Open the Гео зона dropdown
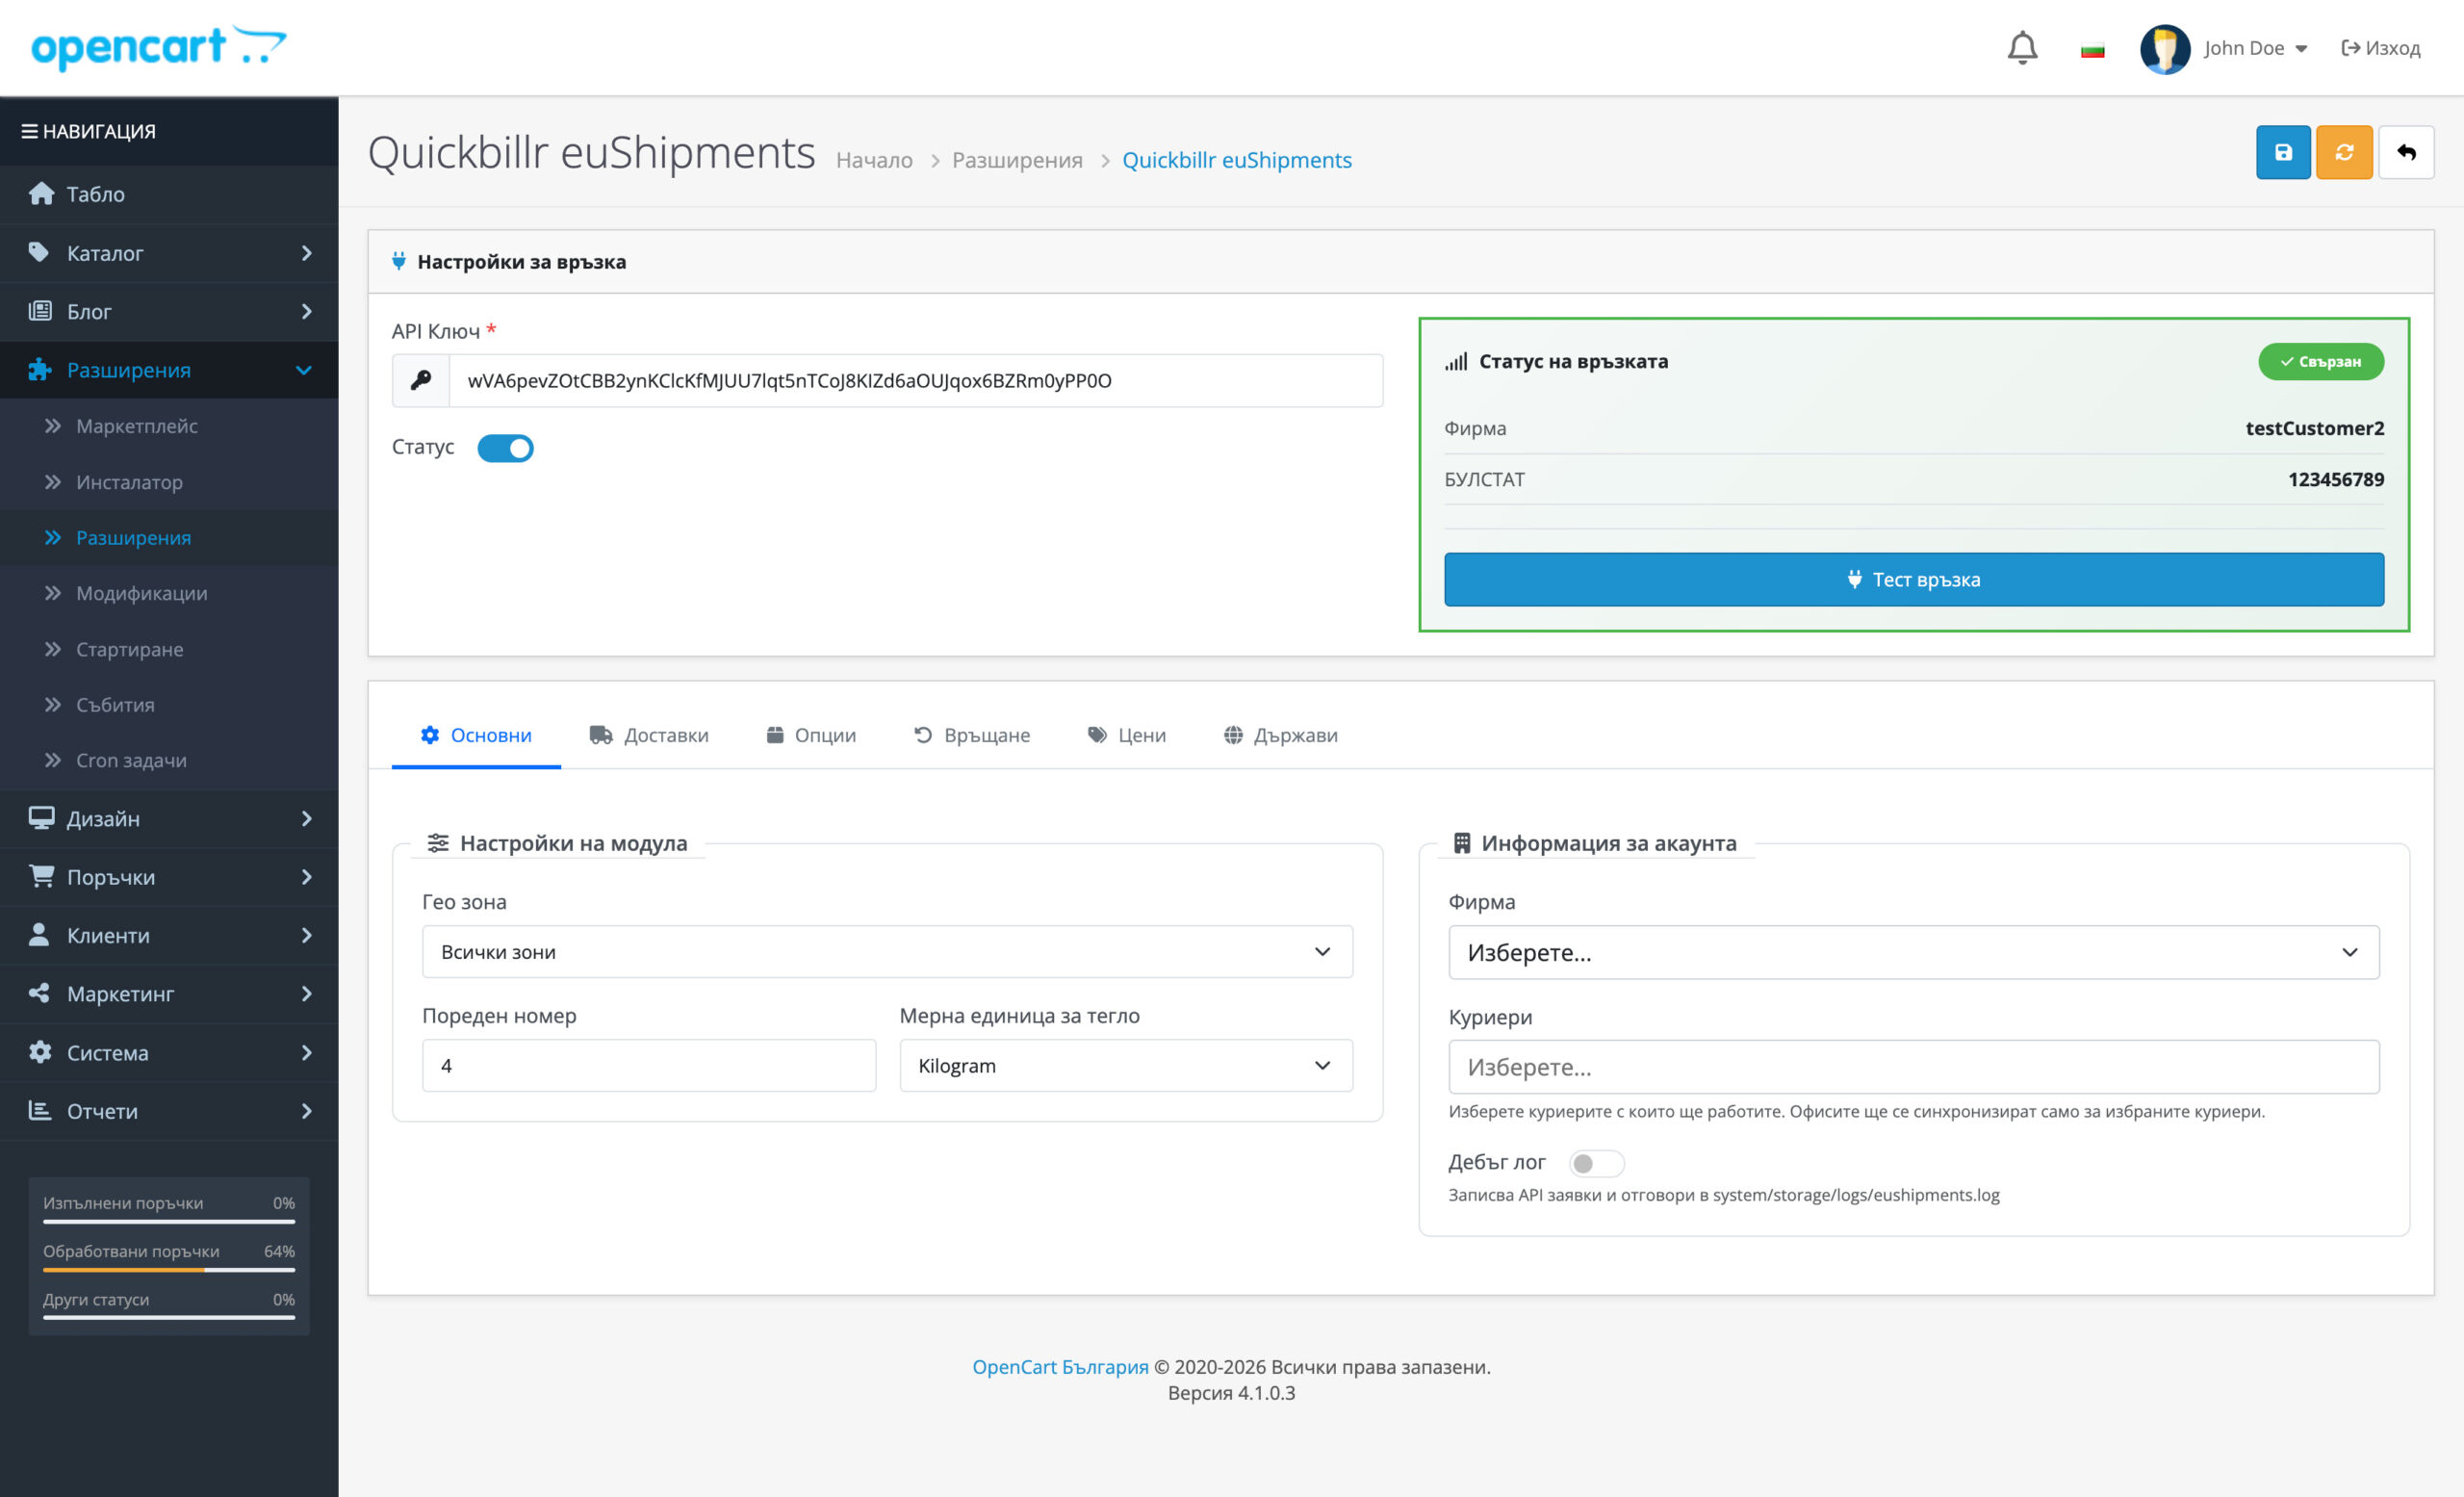This screenshot has height=1497, width=2464. click(x=886, y=951)
